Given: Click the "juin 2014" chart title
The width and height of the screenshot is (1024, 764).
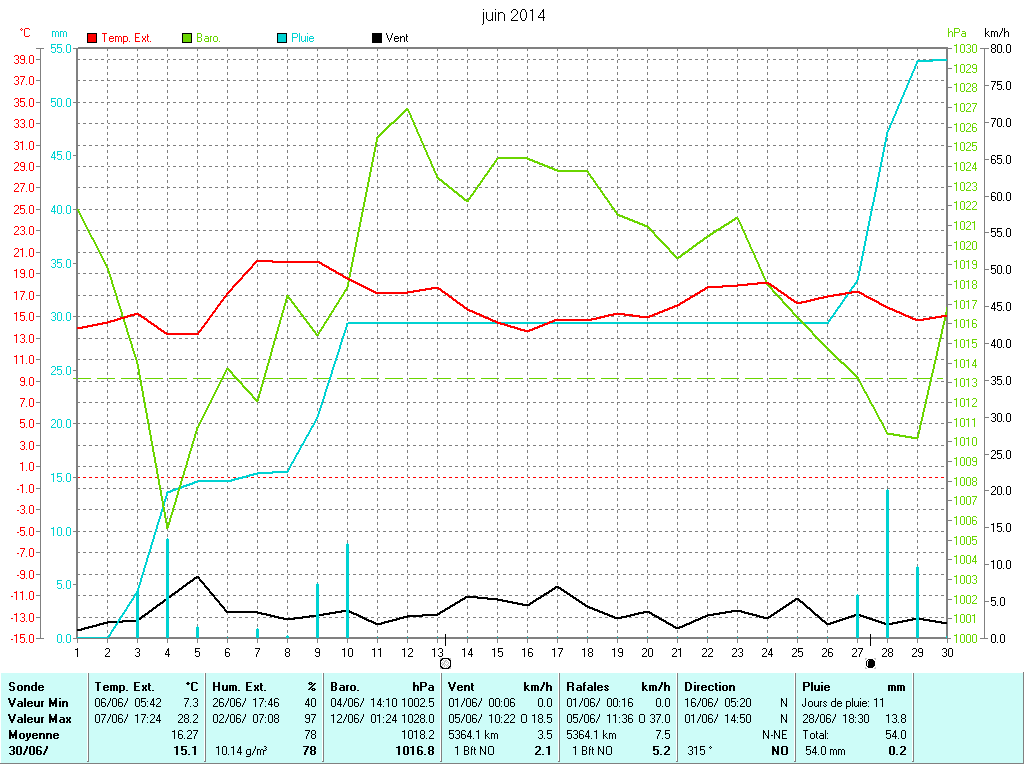Looking at the screenshot, I should [x=513, y=16].
